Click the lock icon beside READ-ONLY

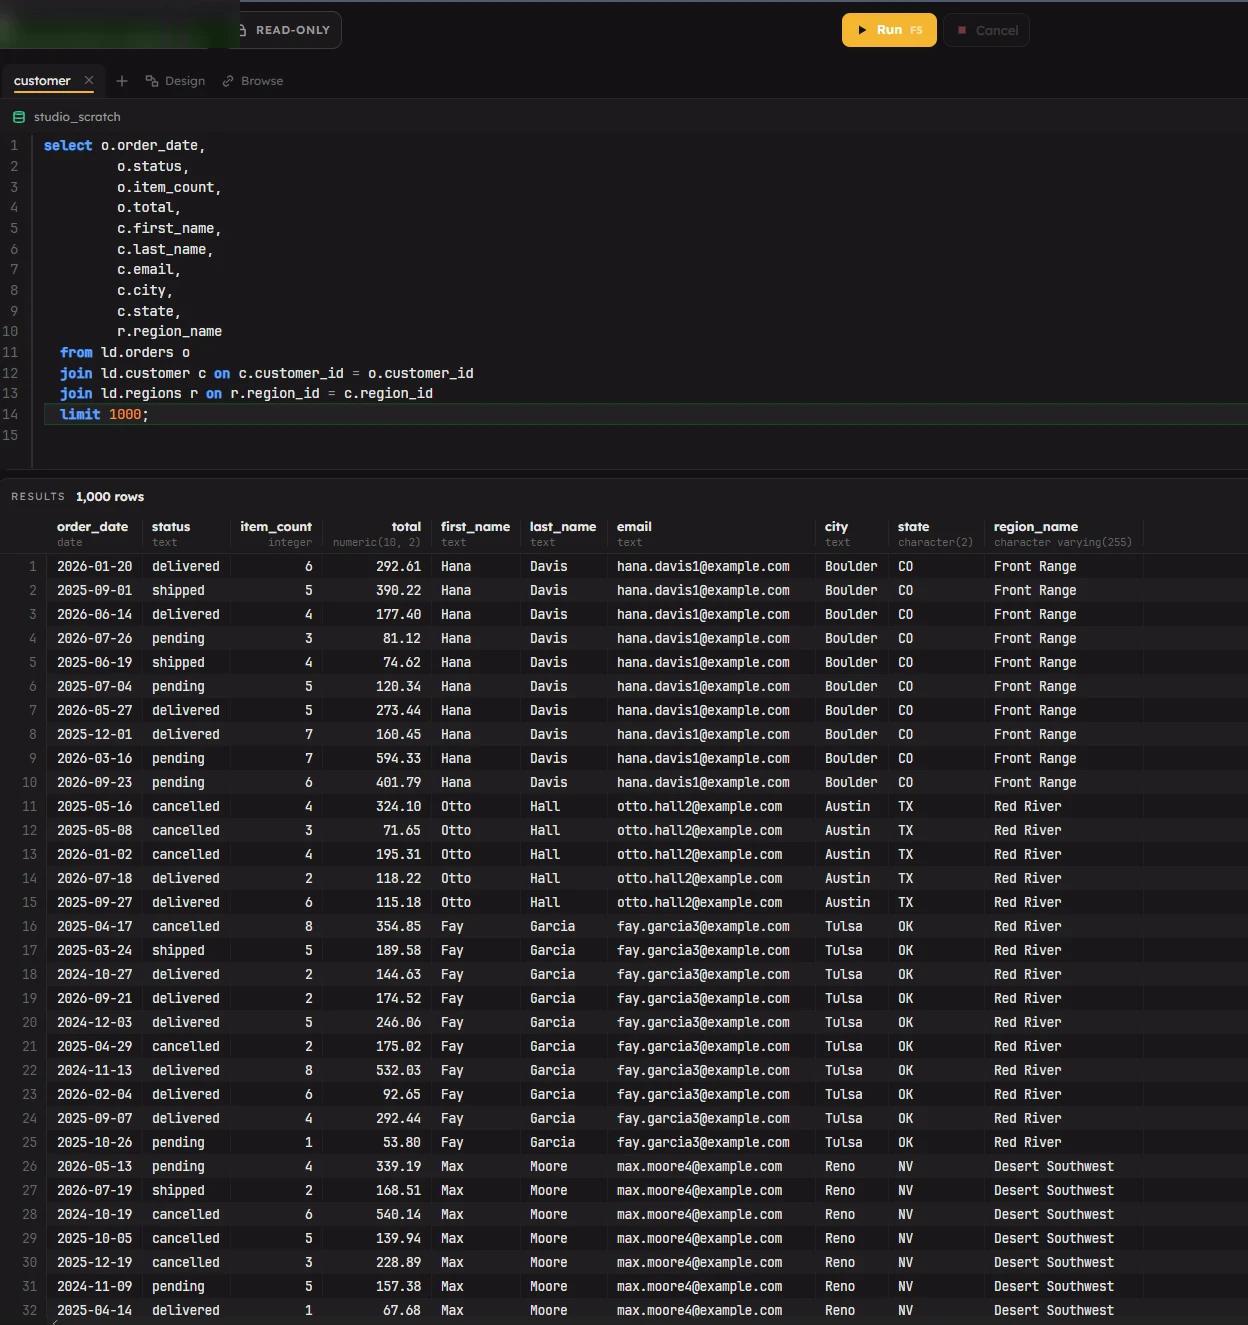pos(243,30)
